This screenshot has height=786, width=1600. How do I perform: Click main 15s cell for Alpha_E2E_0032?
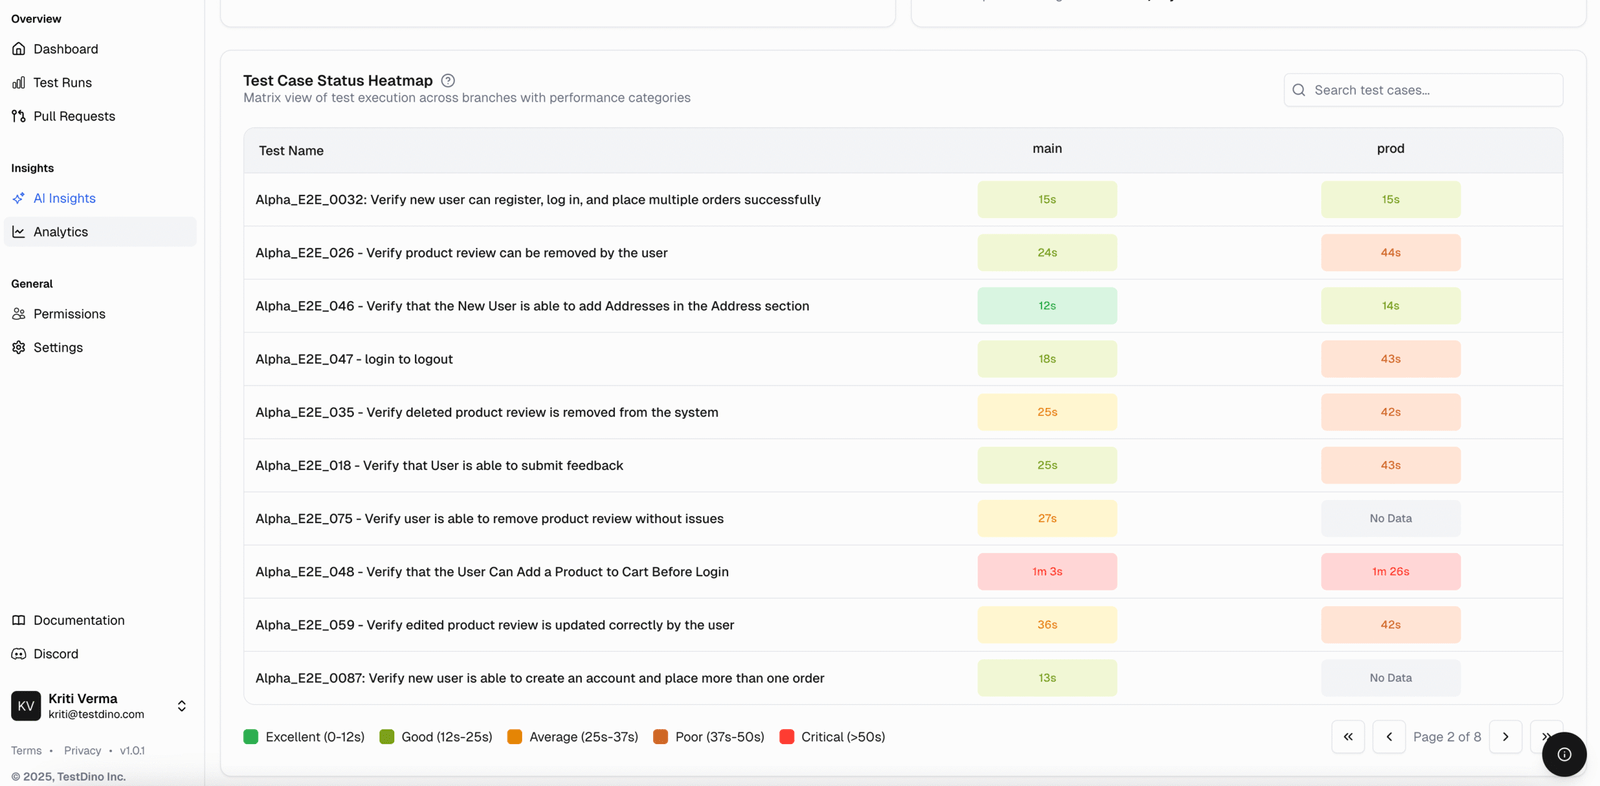click(x=1047, y=200)
